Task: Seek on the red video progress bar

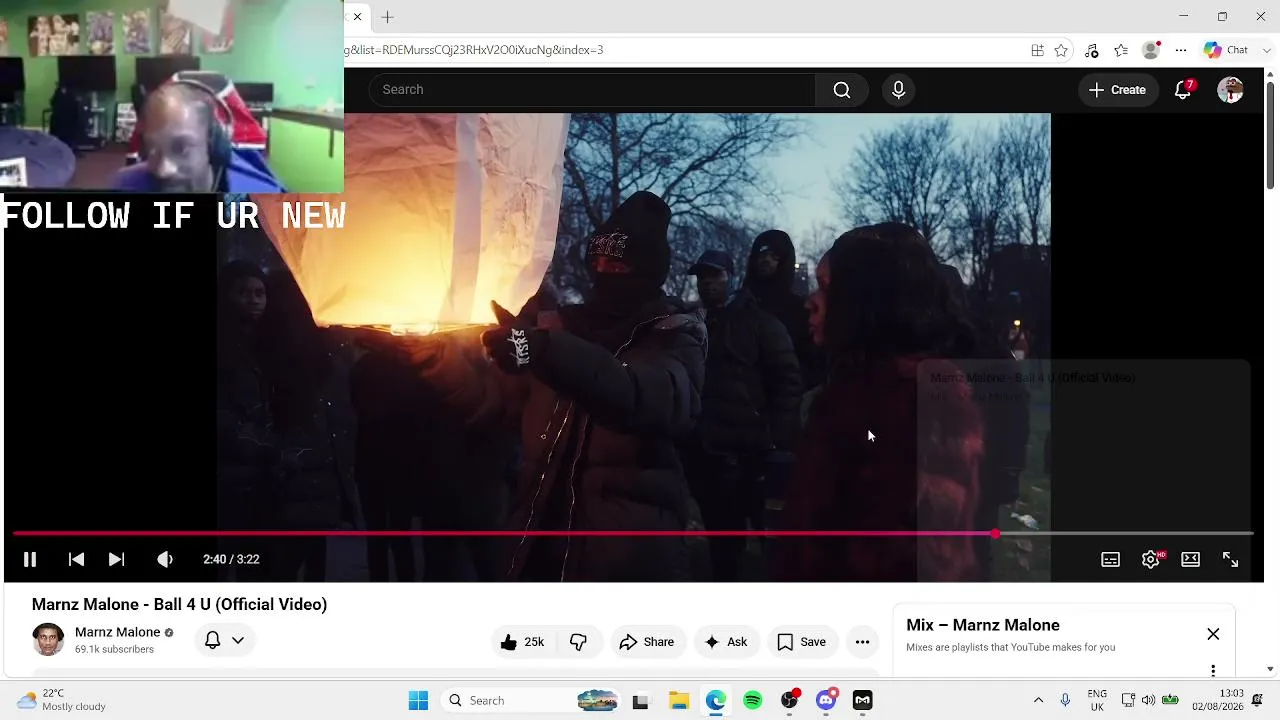Action: (632, 534)
